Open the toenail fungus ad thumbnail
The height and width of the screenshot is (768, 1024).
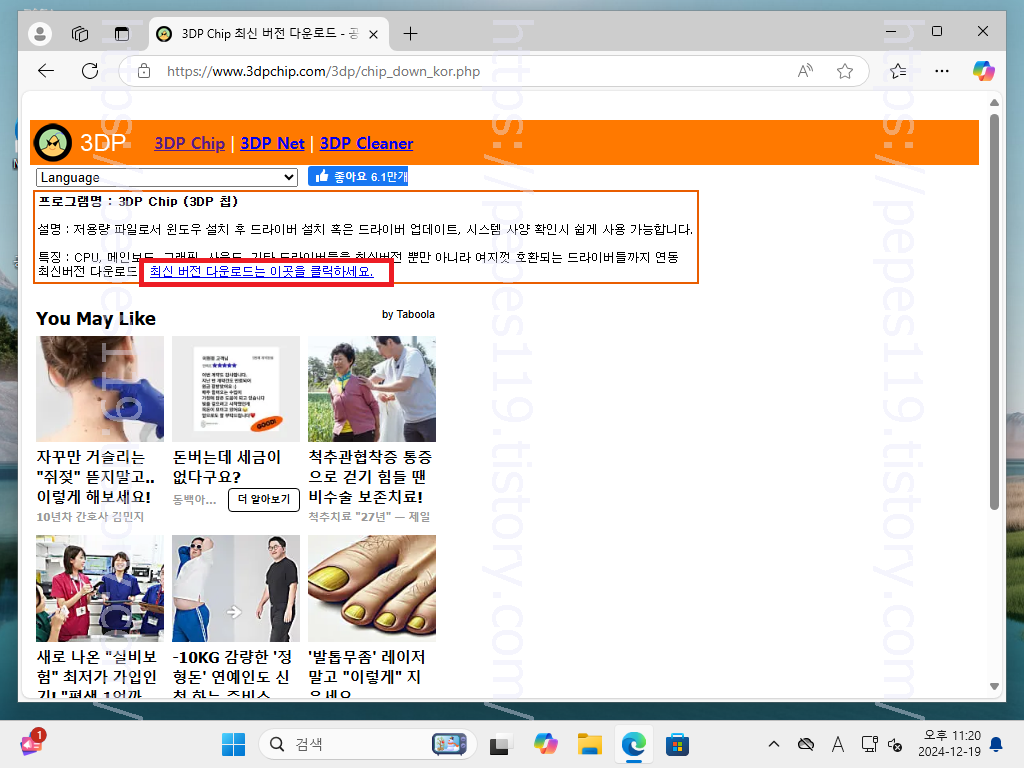point(372,588)
